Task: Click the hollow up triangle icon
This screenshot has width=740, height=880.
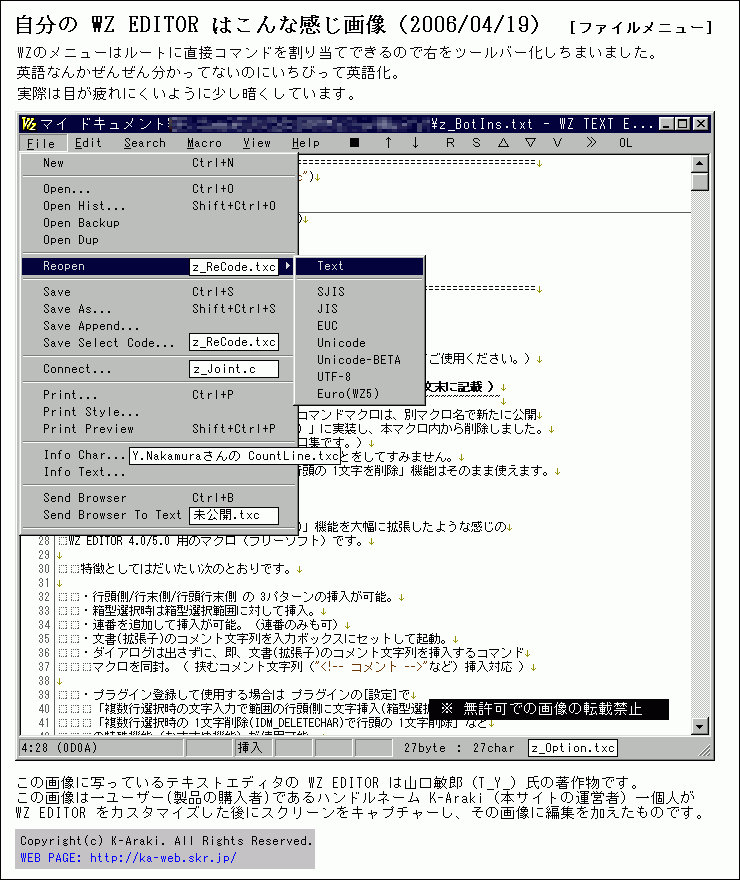Action: point(503,143)
